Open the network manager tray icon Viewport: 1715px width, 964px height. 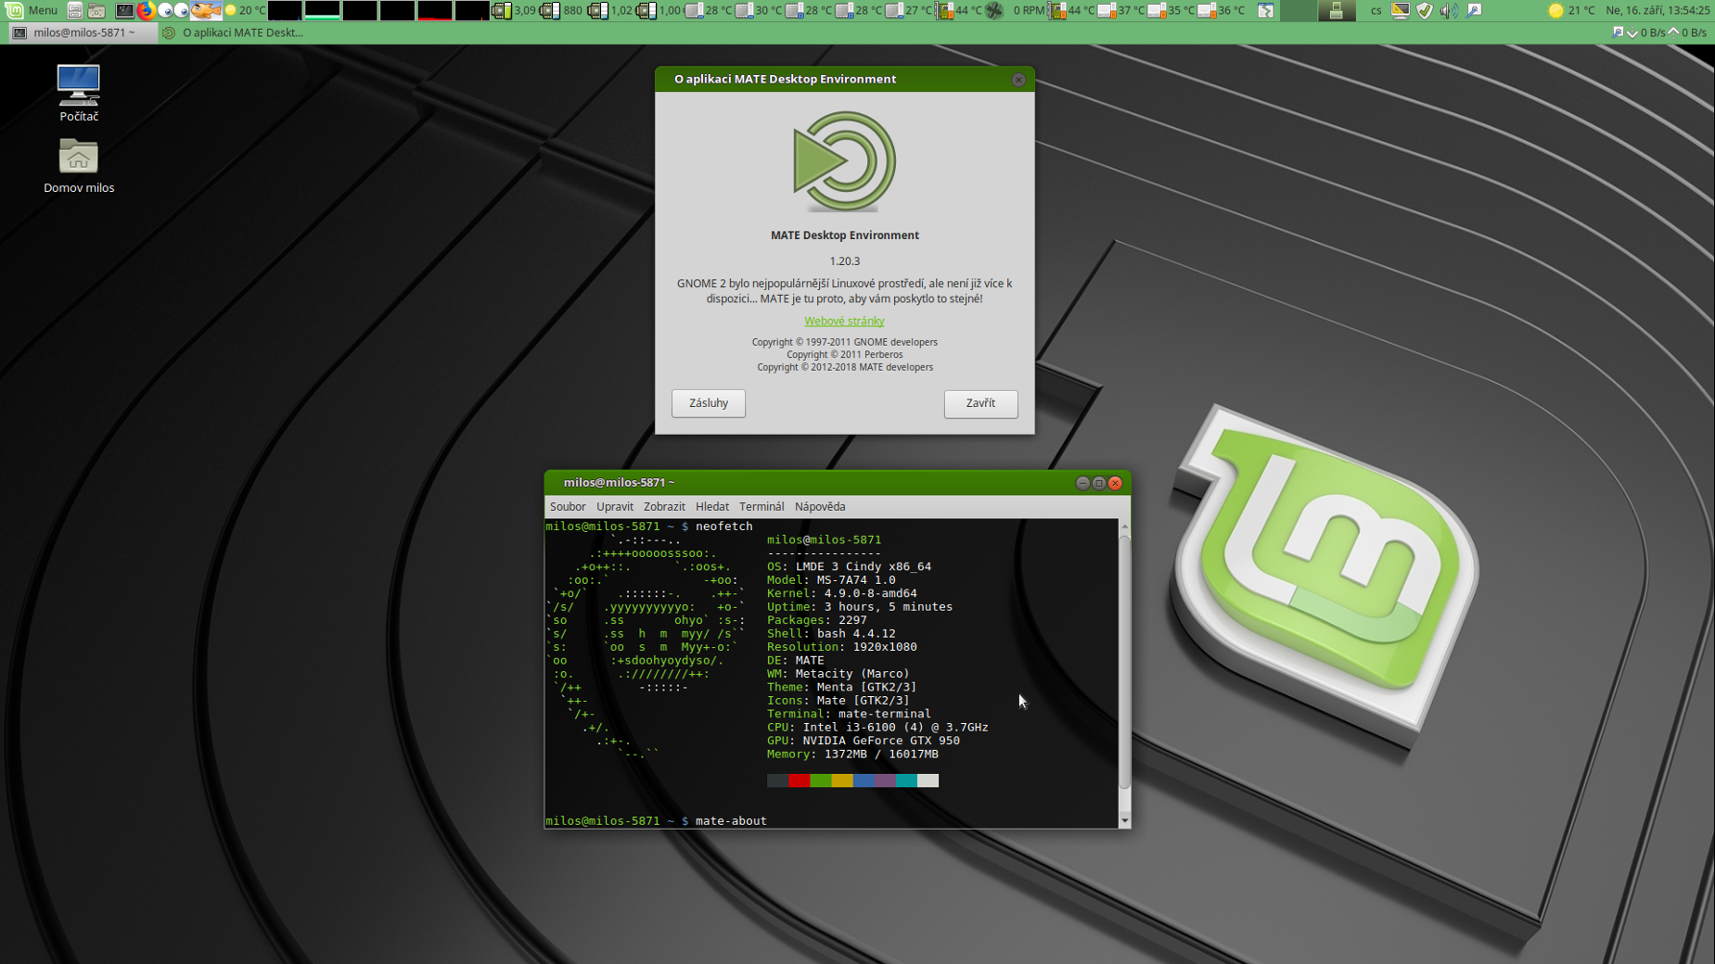coord(1474,10)
